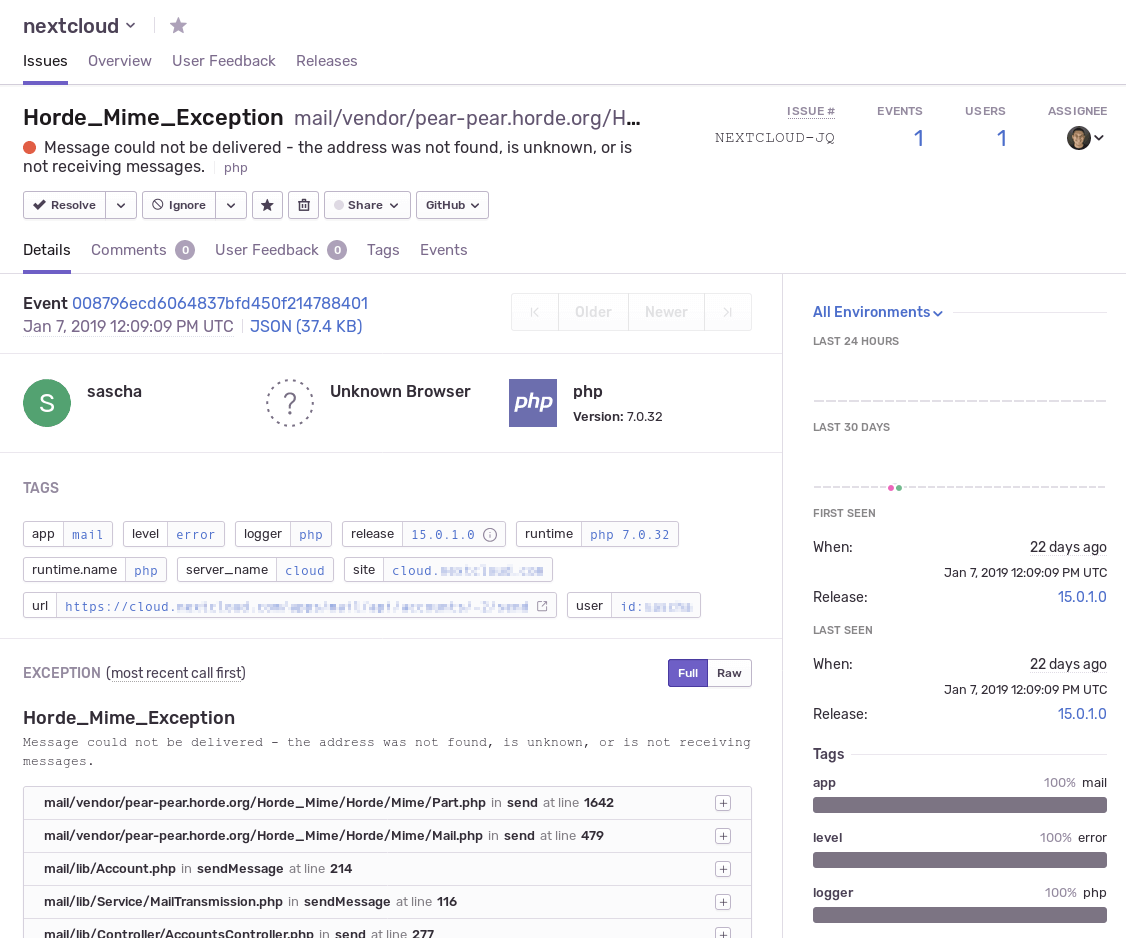This screenshot has height=938, width=1126.
Task: Open the Resolve options dropdown arrow
Action: [x=121, y=205]
